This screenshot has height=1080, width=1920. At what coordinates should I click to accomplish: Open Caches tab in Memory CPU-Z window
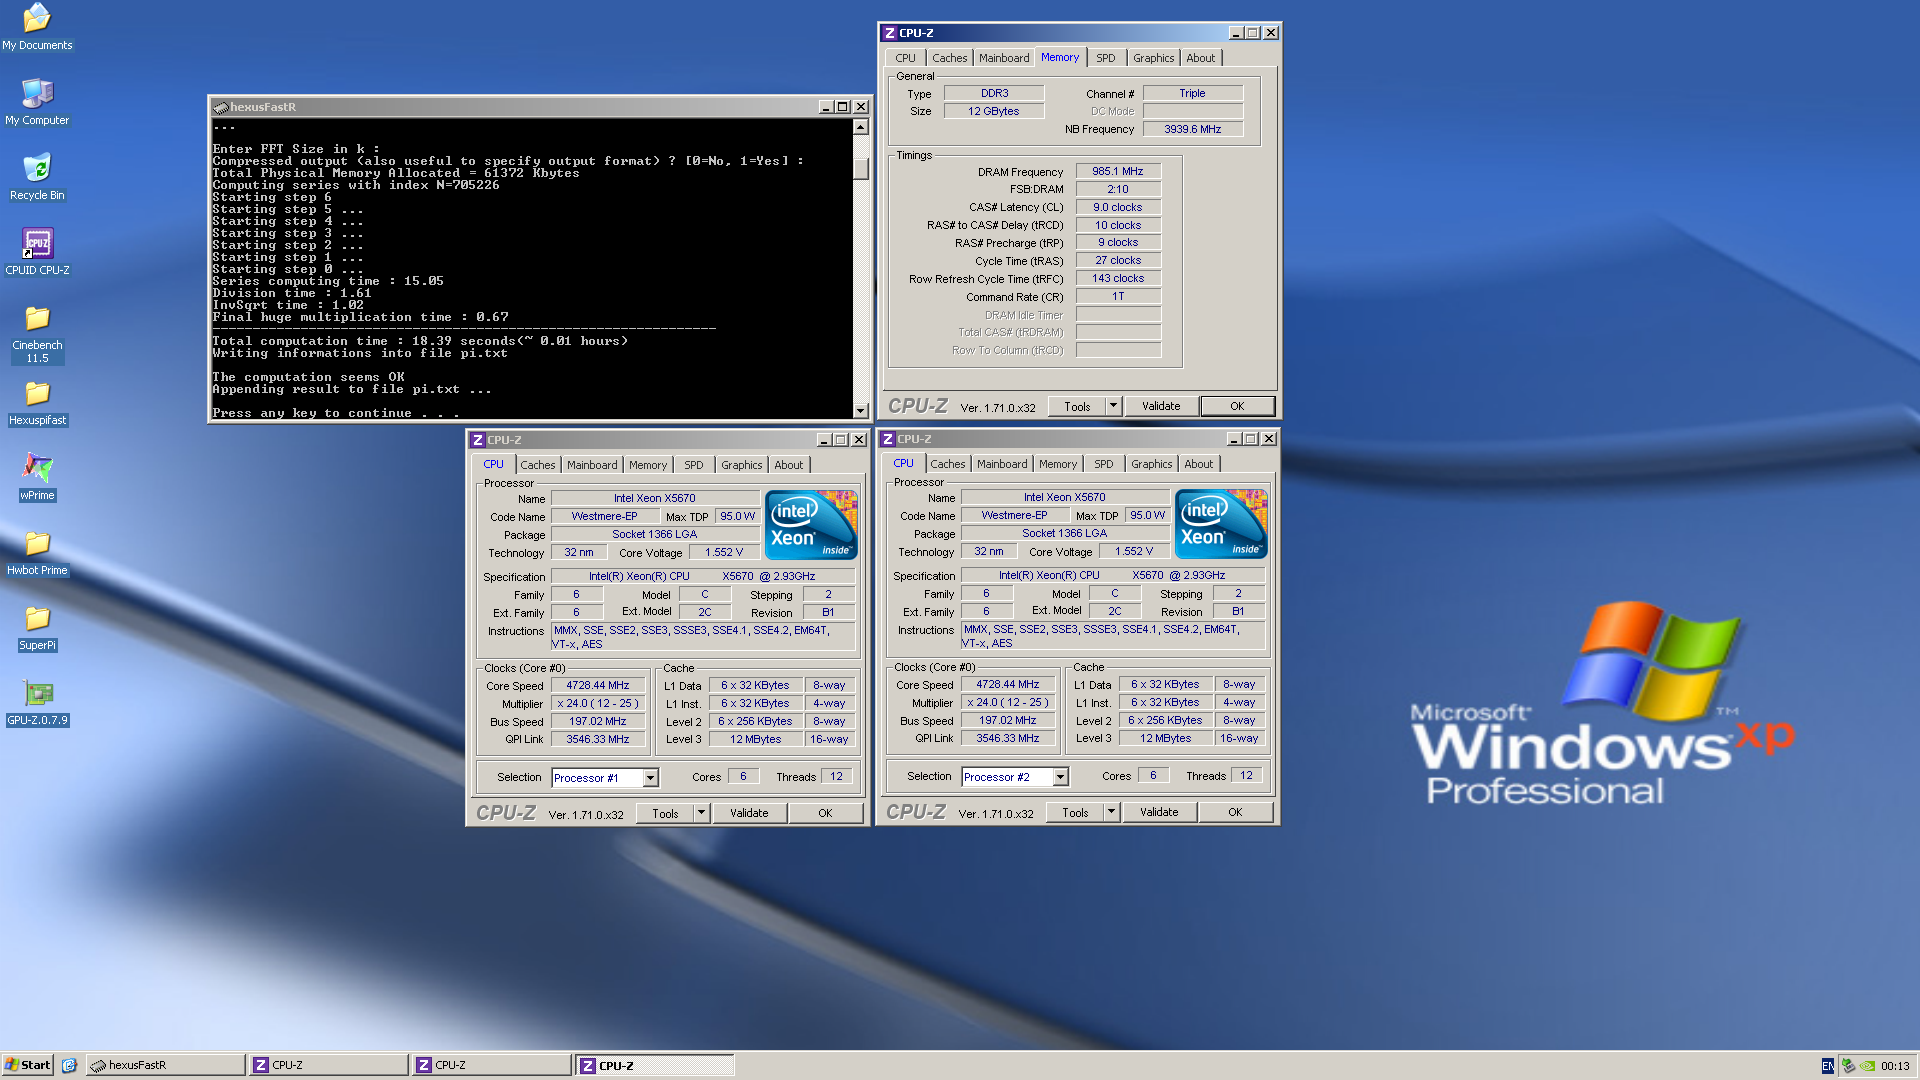pos(949,58)
